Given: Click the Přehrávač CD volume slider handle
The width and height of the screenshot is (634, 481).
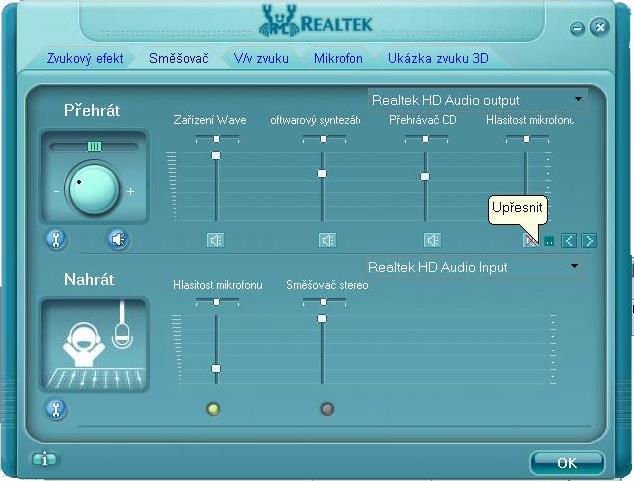Looking at the screenshot, I should coord(425,177).
